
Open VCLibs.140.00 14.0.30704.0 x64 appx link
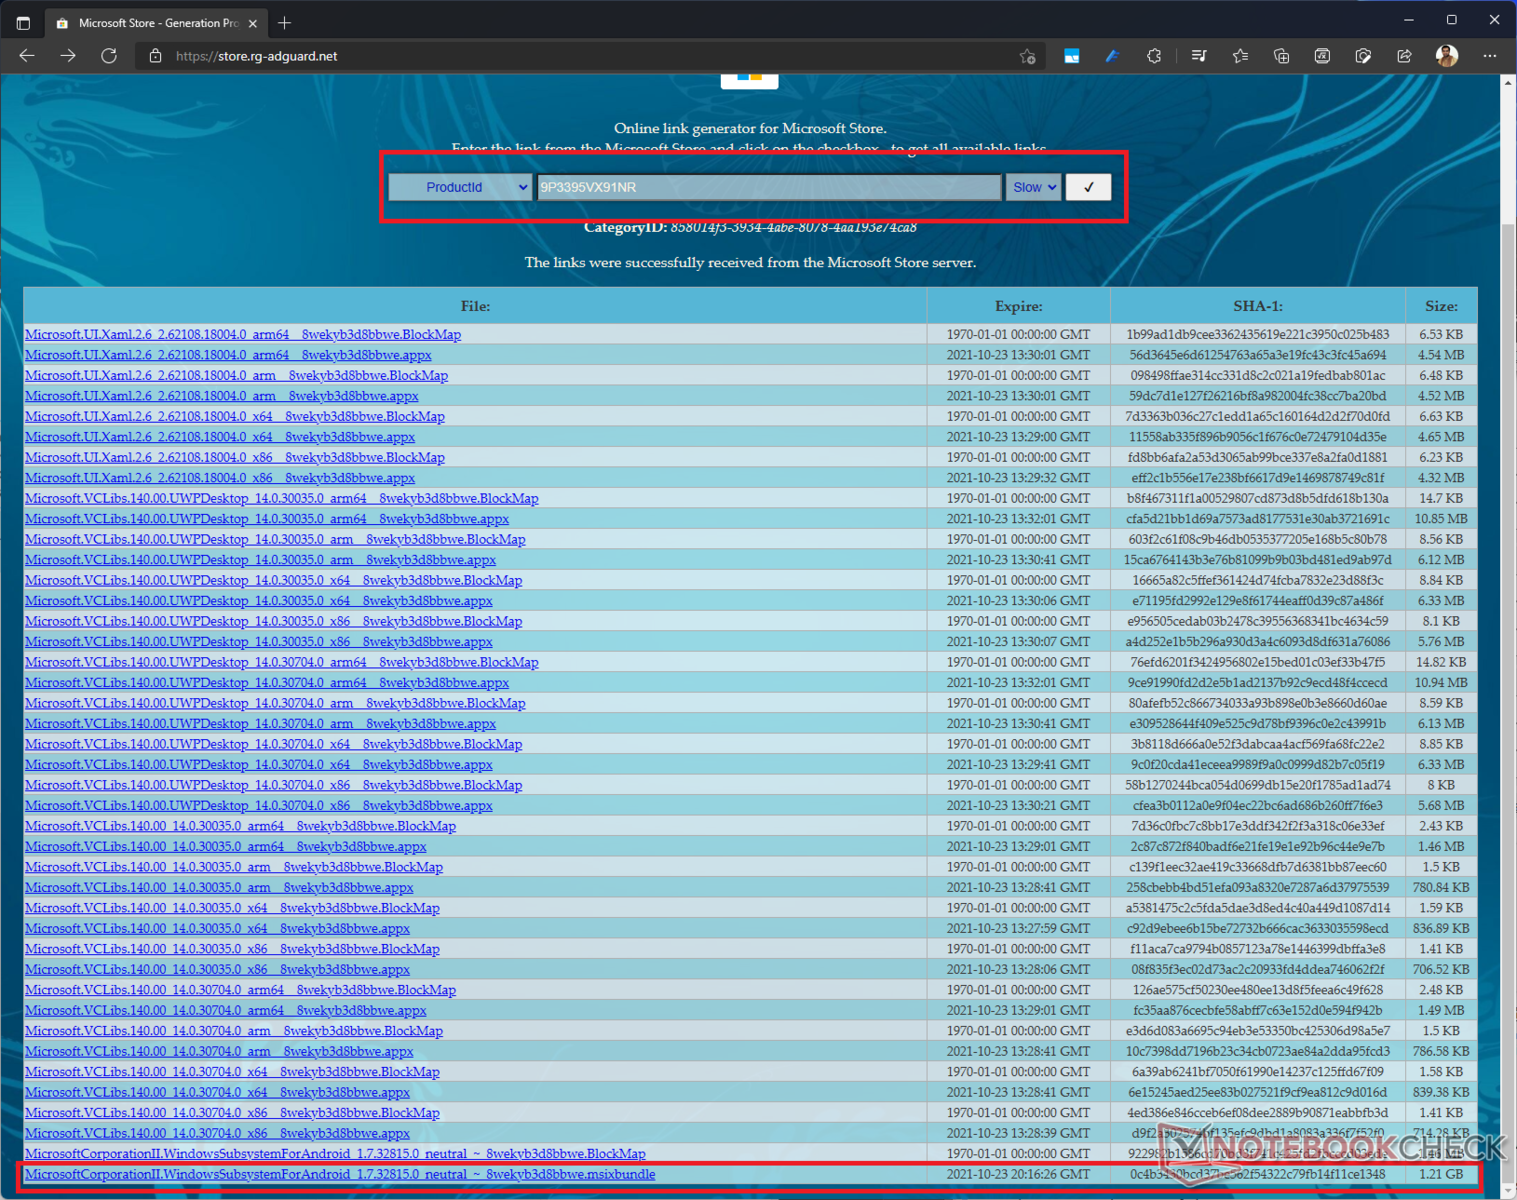point(218,1093)
